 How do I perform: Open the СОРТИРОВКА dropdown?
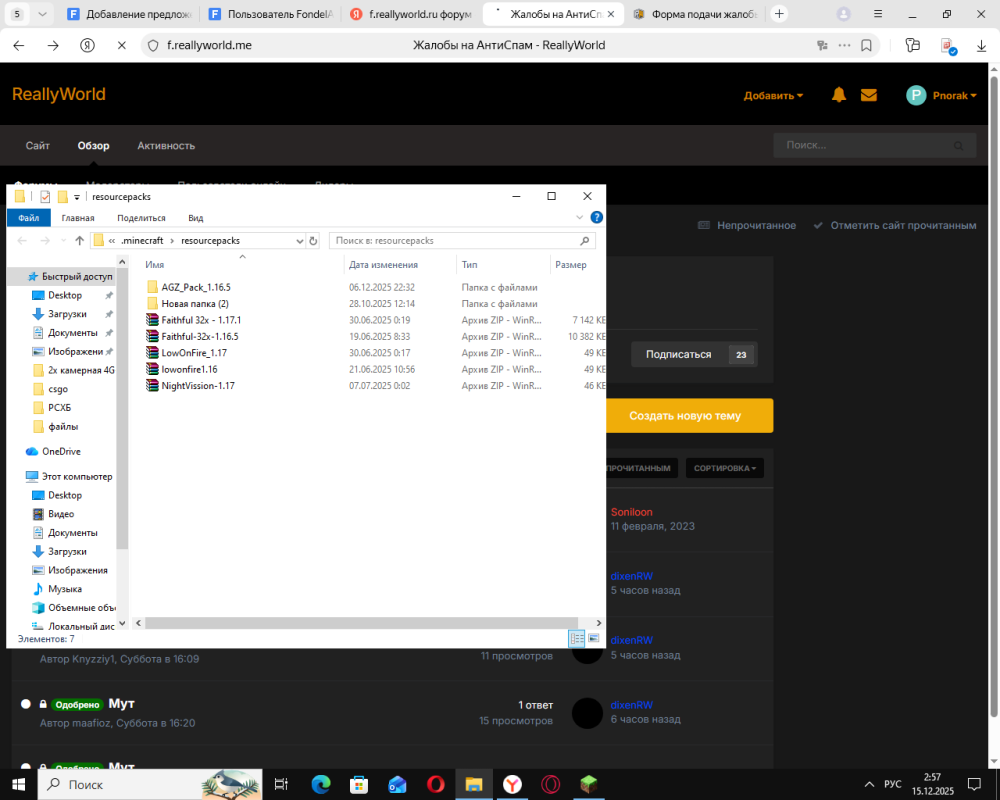click(x=724, y=468)
